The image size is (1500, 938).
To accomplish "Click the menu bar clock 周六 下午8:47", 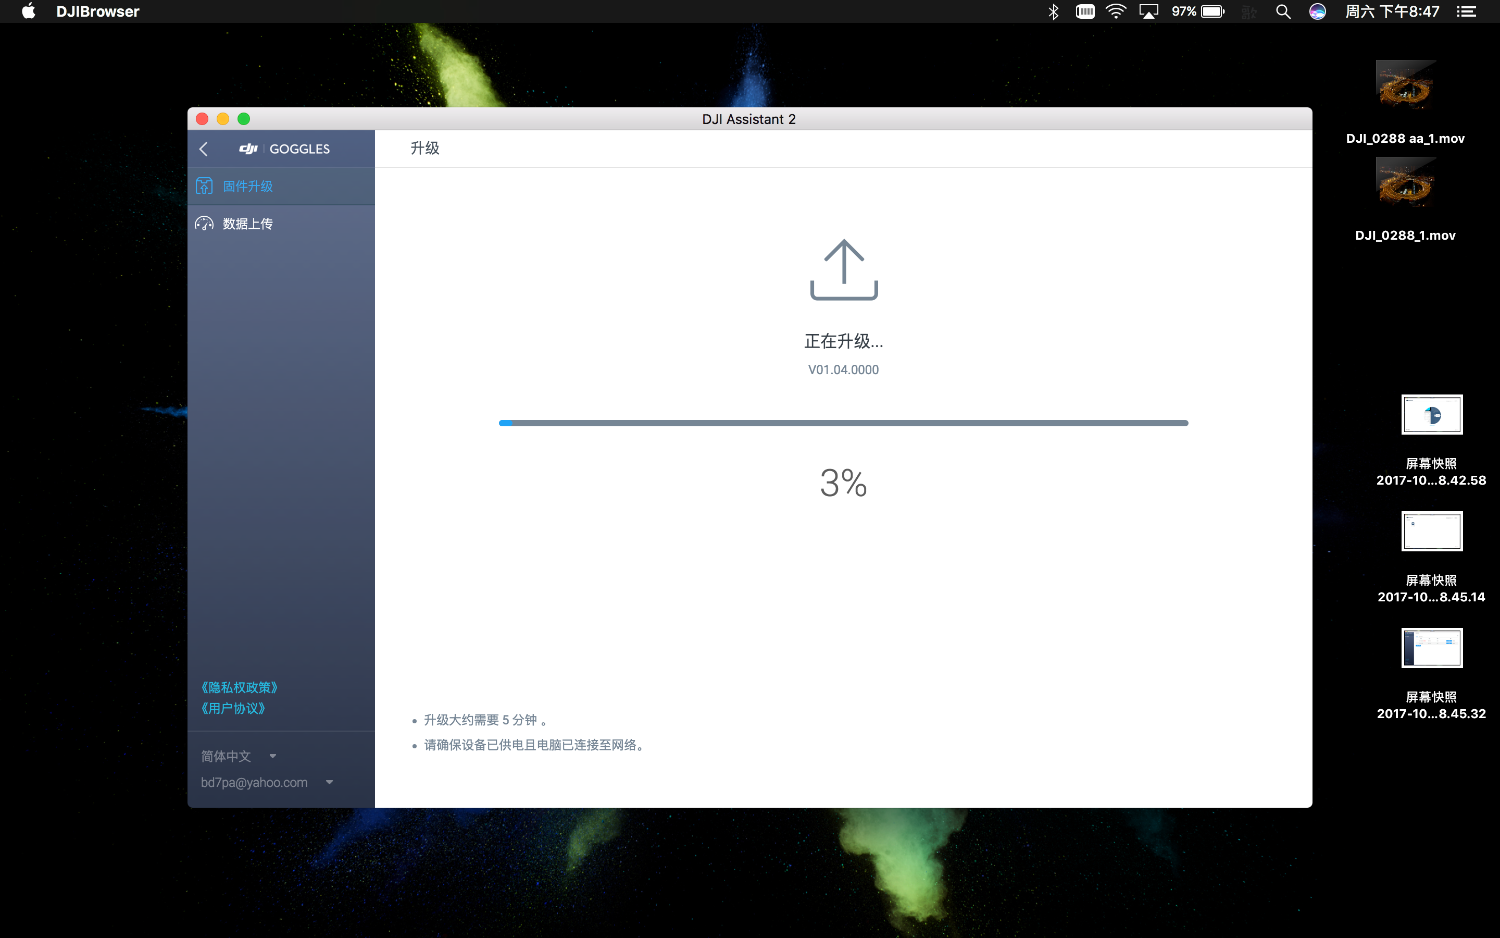I will [1392, 11].
